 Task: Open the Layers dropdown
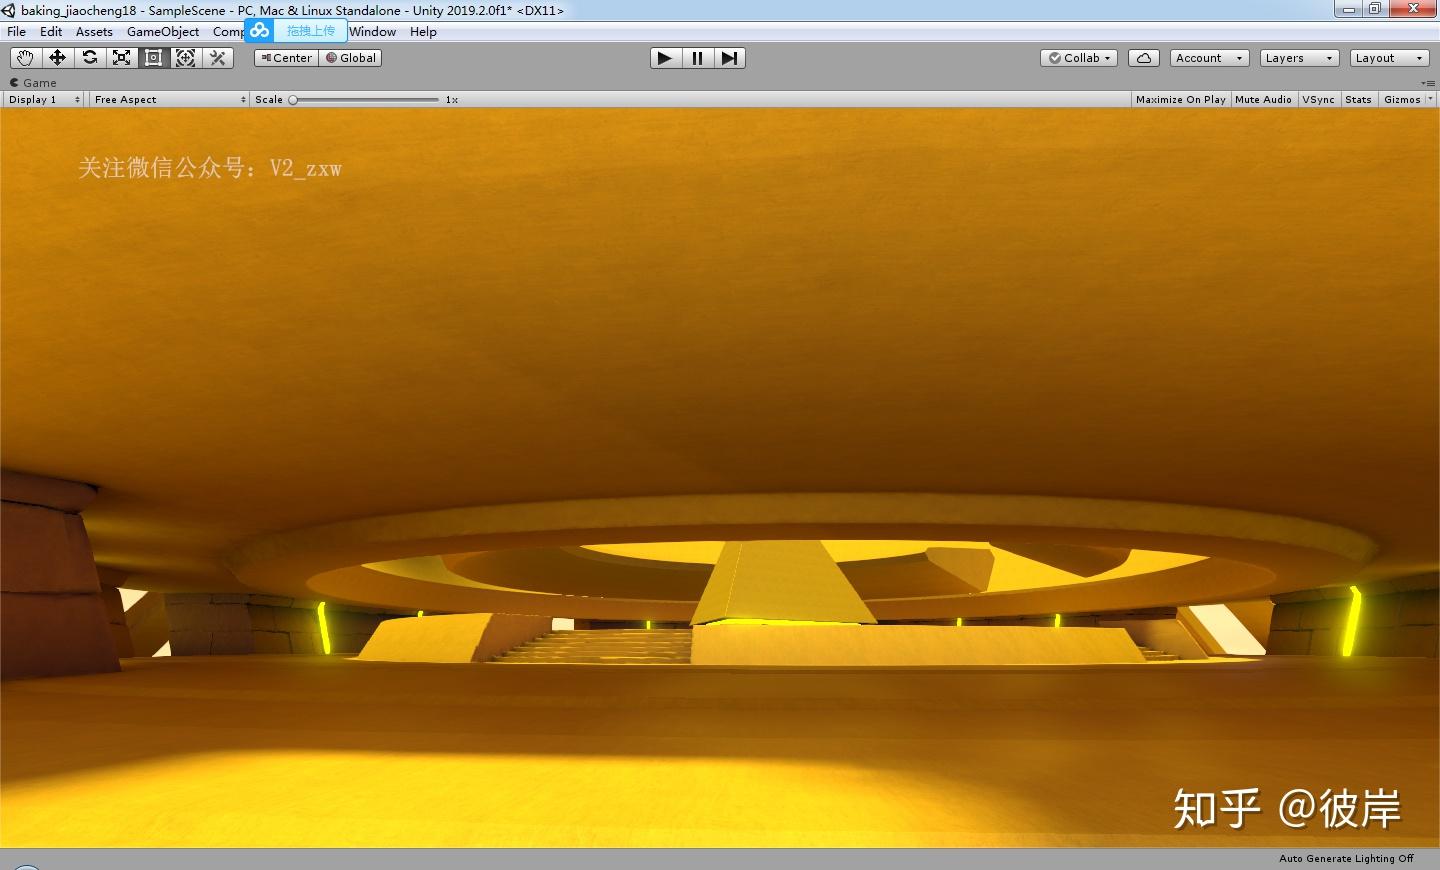click(1299, 58)
